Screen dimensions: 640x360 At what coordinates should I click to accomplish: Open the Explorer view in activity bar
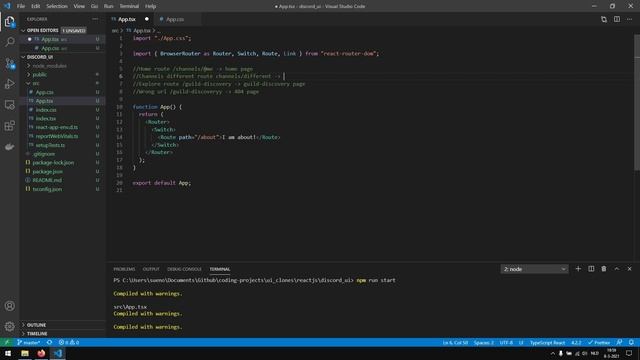9,22
